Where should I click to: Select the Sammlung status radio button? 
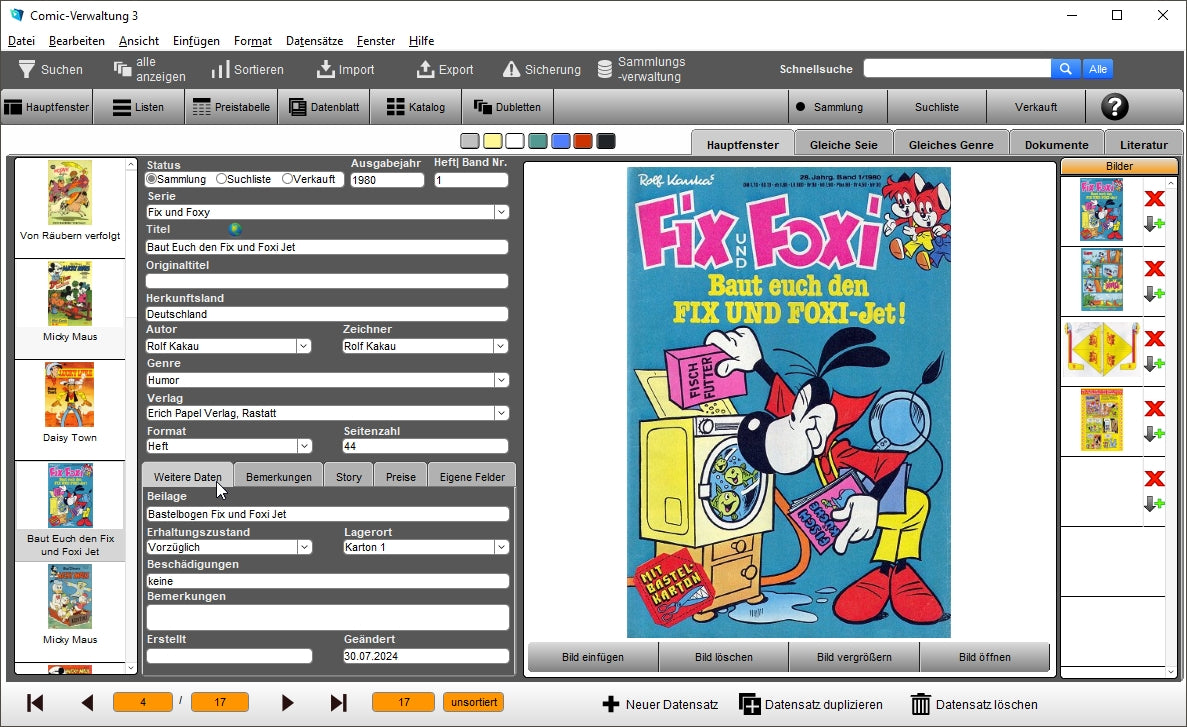152,179
